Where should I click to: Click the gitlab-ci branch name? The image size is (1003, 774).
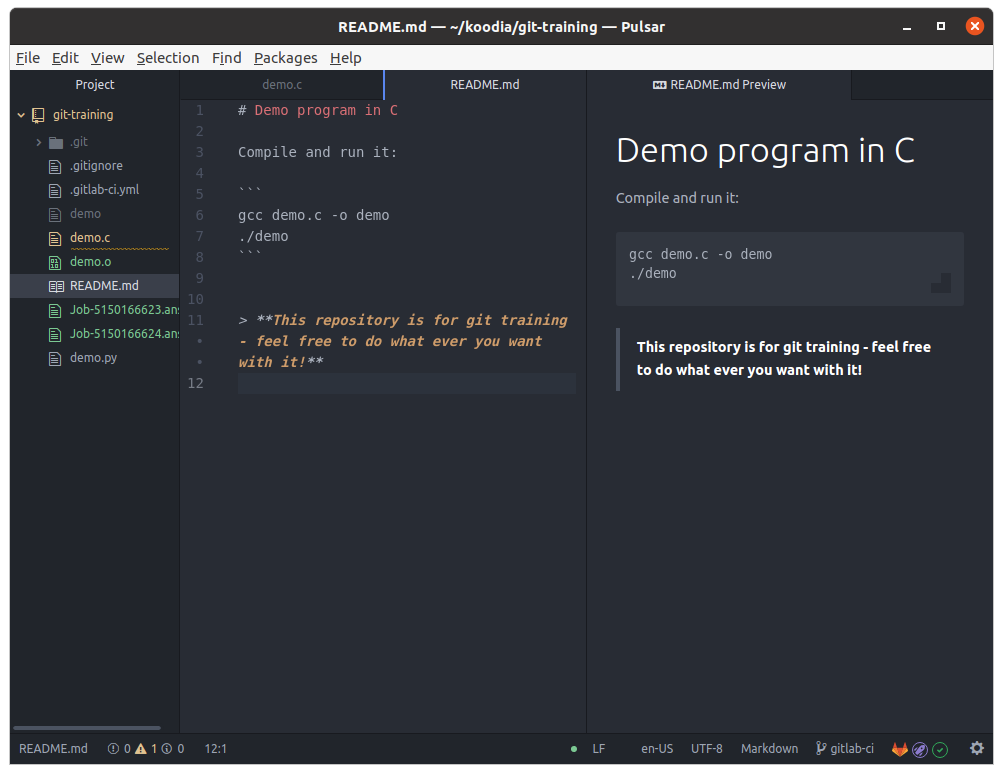point(852,748)
